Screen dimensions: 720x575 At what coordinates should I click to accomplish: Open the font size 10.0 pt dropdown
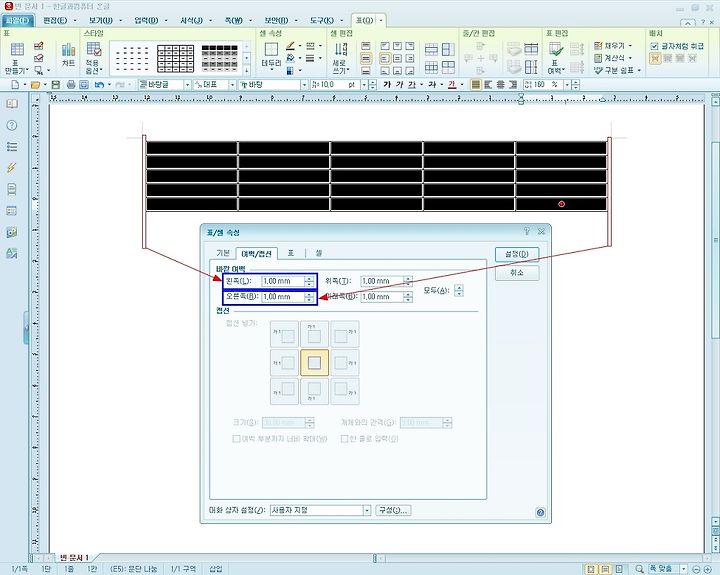364,85
